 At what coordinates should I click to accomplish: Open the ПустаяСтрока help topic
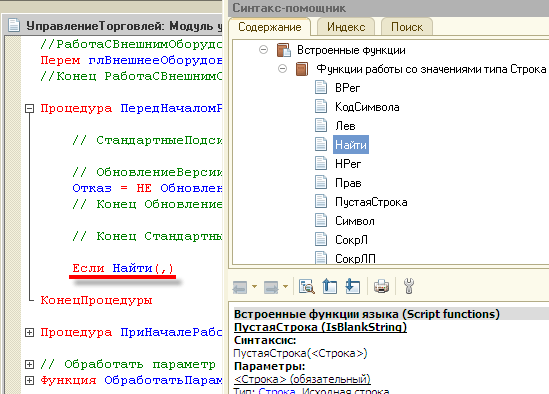coord(371,202)
